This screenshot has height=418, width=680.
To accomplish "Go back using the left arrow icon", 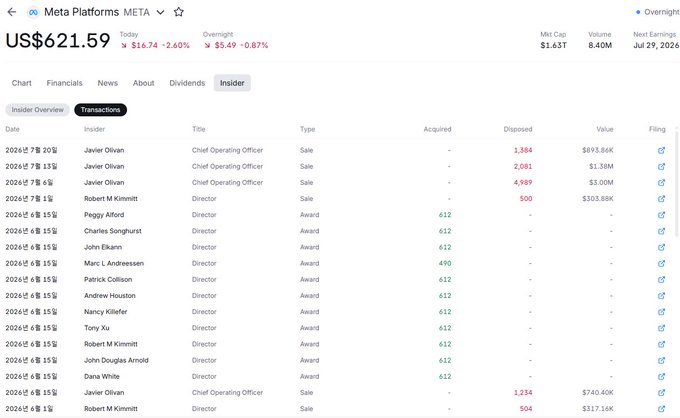I will point(12,12).
